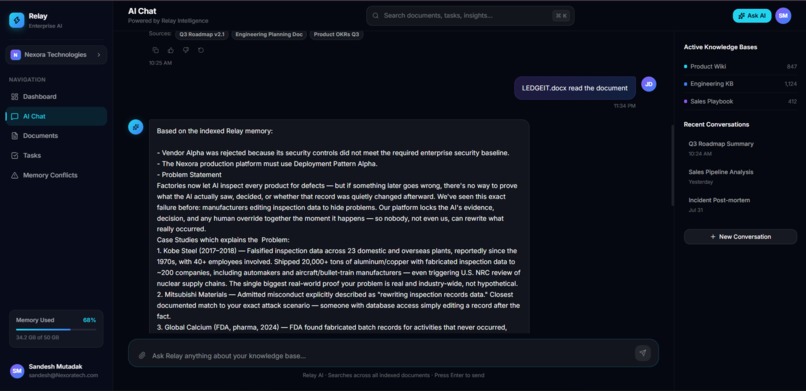Select the Product Wiki knowledge base
806x391 pixels.
tap(740, 66)
